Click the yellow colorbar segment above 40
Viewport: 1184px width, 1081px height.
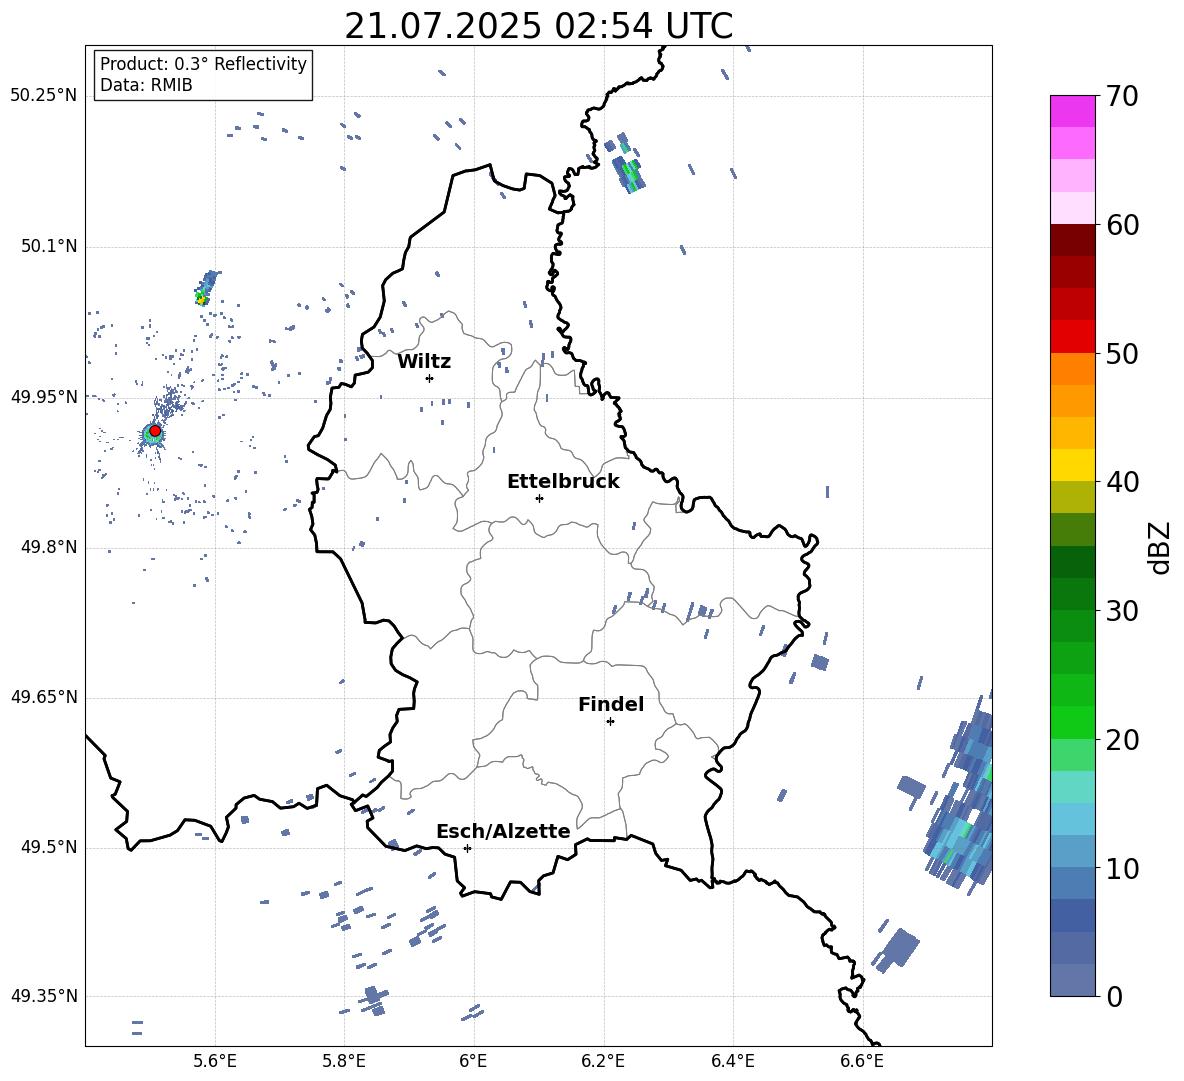coord(1072,465)
